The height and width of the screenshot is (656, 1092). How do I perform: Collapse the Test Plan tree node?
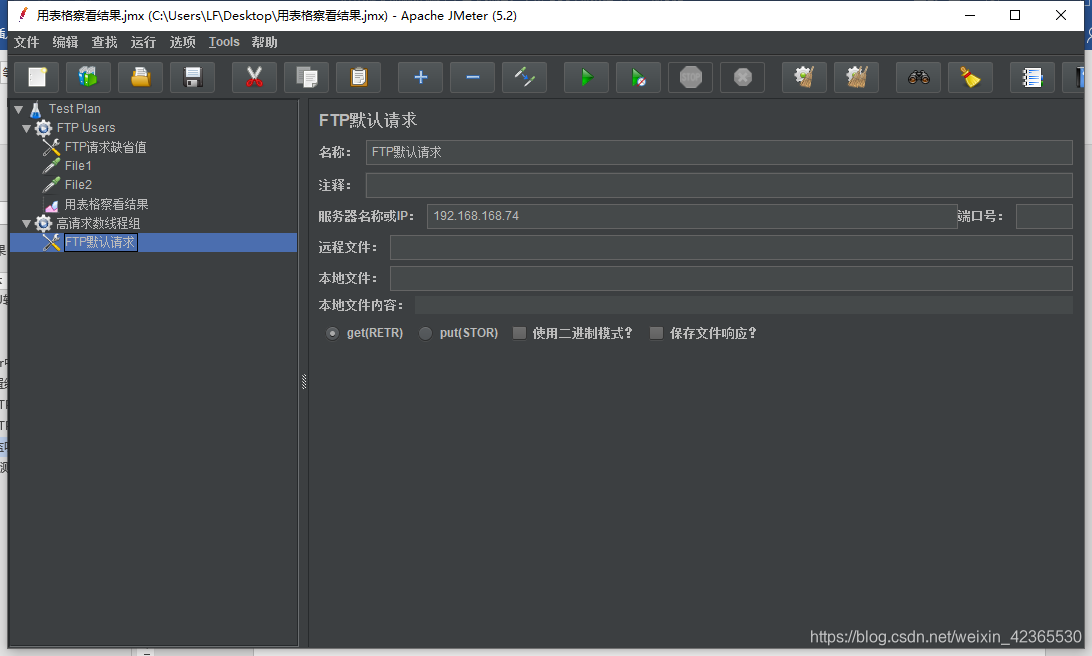18,108
